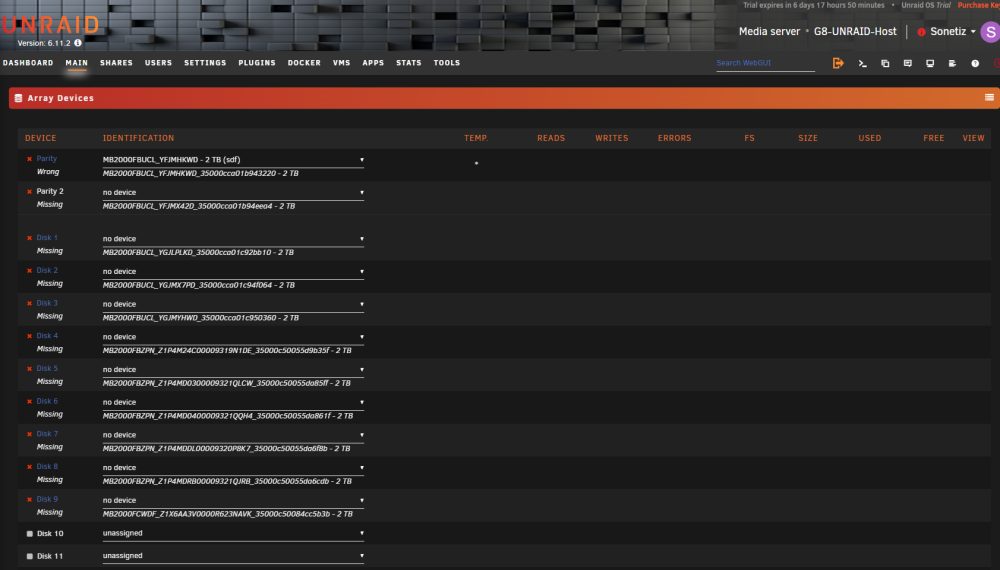Open the Users tab
The height and width of the screenshot is (570, 1000).
coord(158,63)
